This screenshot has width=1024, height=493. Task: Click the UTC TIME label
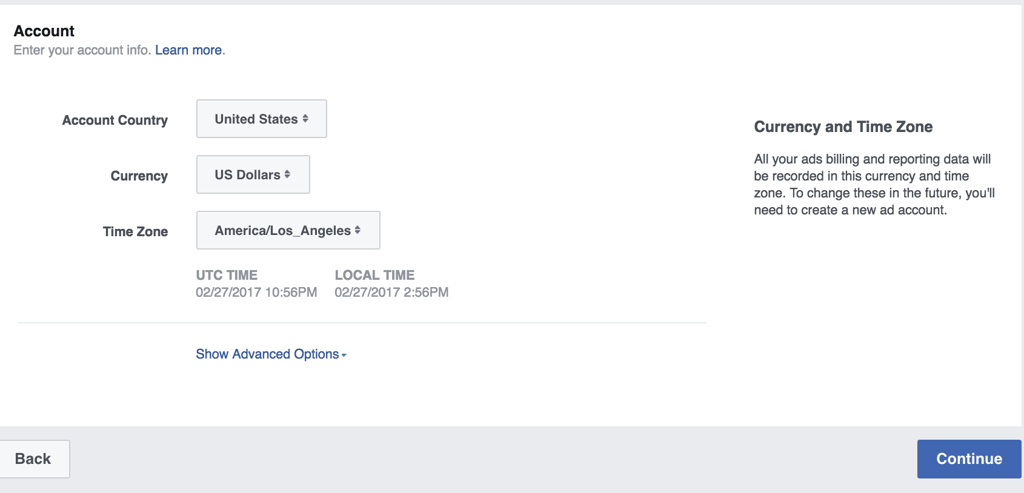(227, 275)
